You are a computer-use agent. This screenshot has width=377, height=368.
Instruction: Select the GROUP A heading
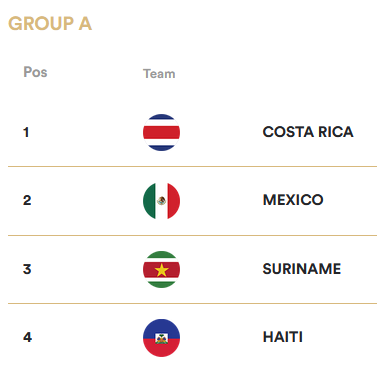(50, 24)
